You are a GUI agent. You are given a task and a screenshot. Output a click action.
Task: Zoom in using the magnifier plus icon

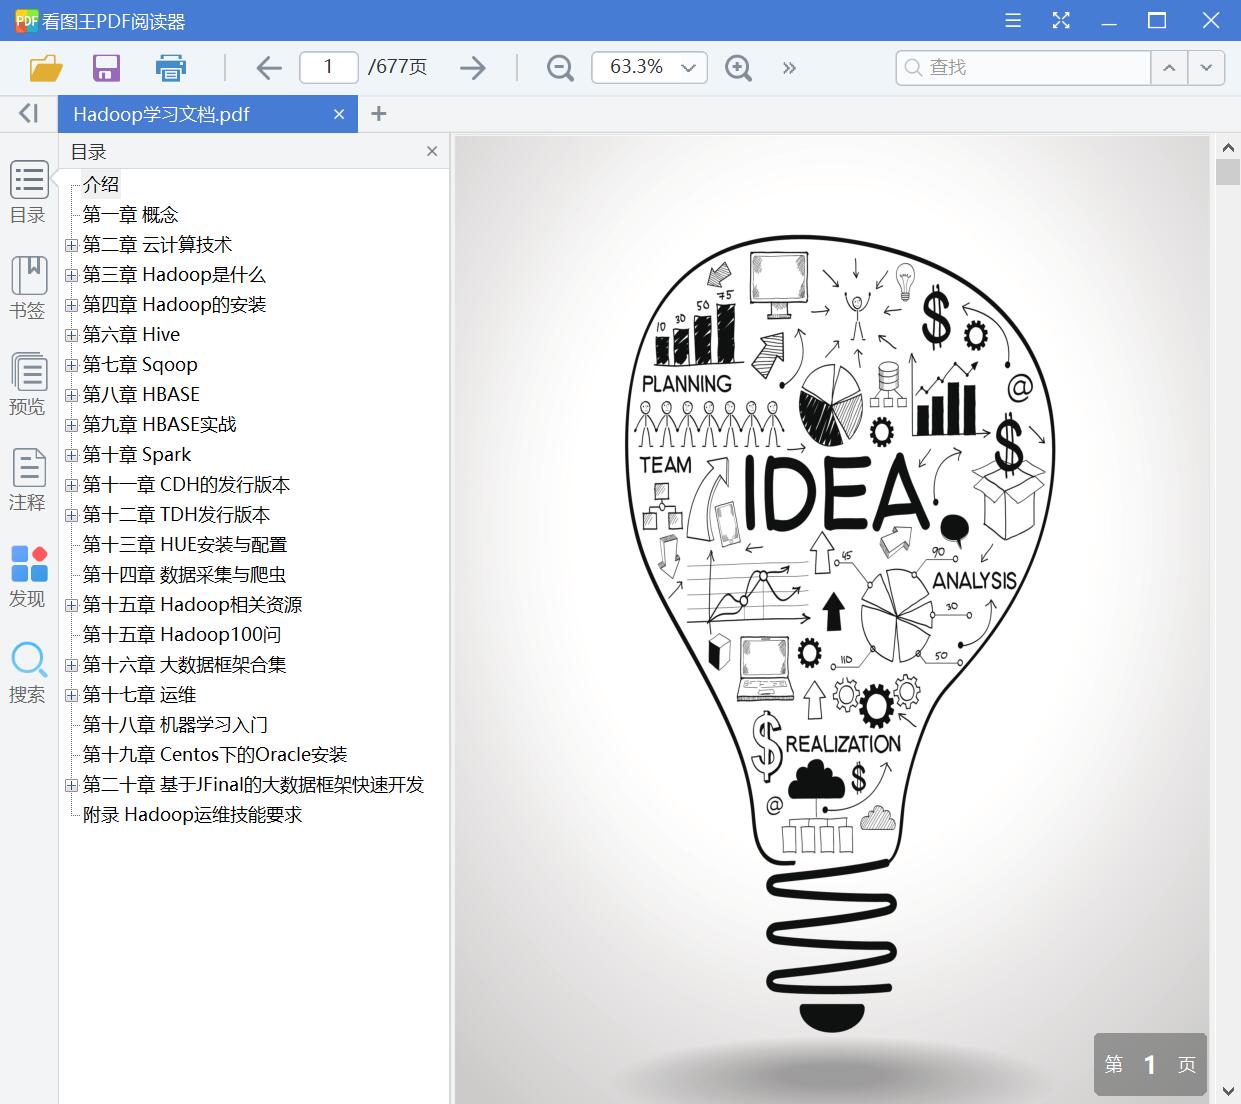(x=738, y=68)
